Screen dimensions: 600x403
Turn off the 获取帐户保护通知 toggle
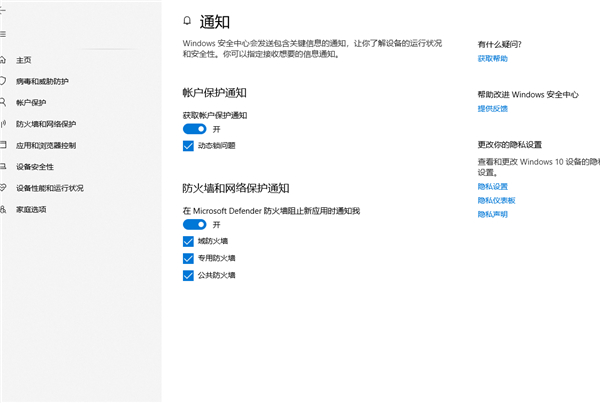tap(194, 129)
